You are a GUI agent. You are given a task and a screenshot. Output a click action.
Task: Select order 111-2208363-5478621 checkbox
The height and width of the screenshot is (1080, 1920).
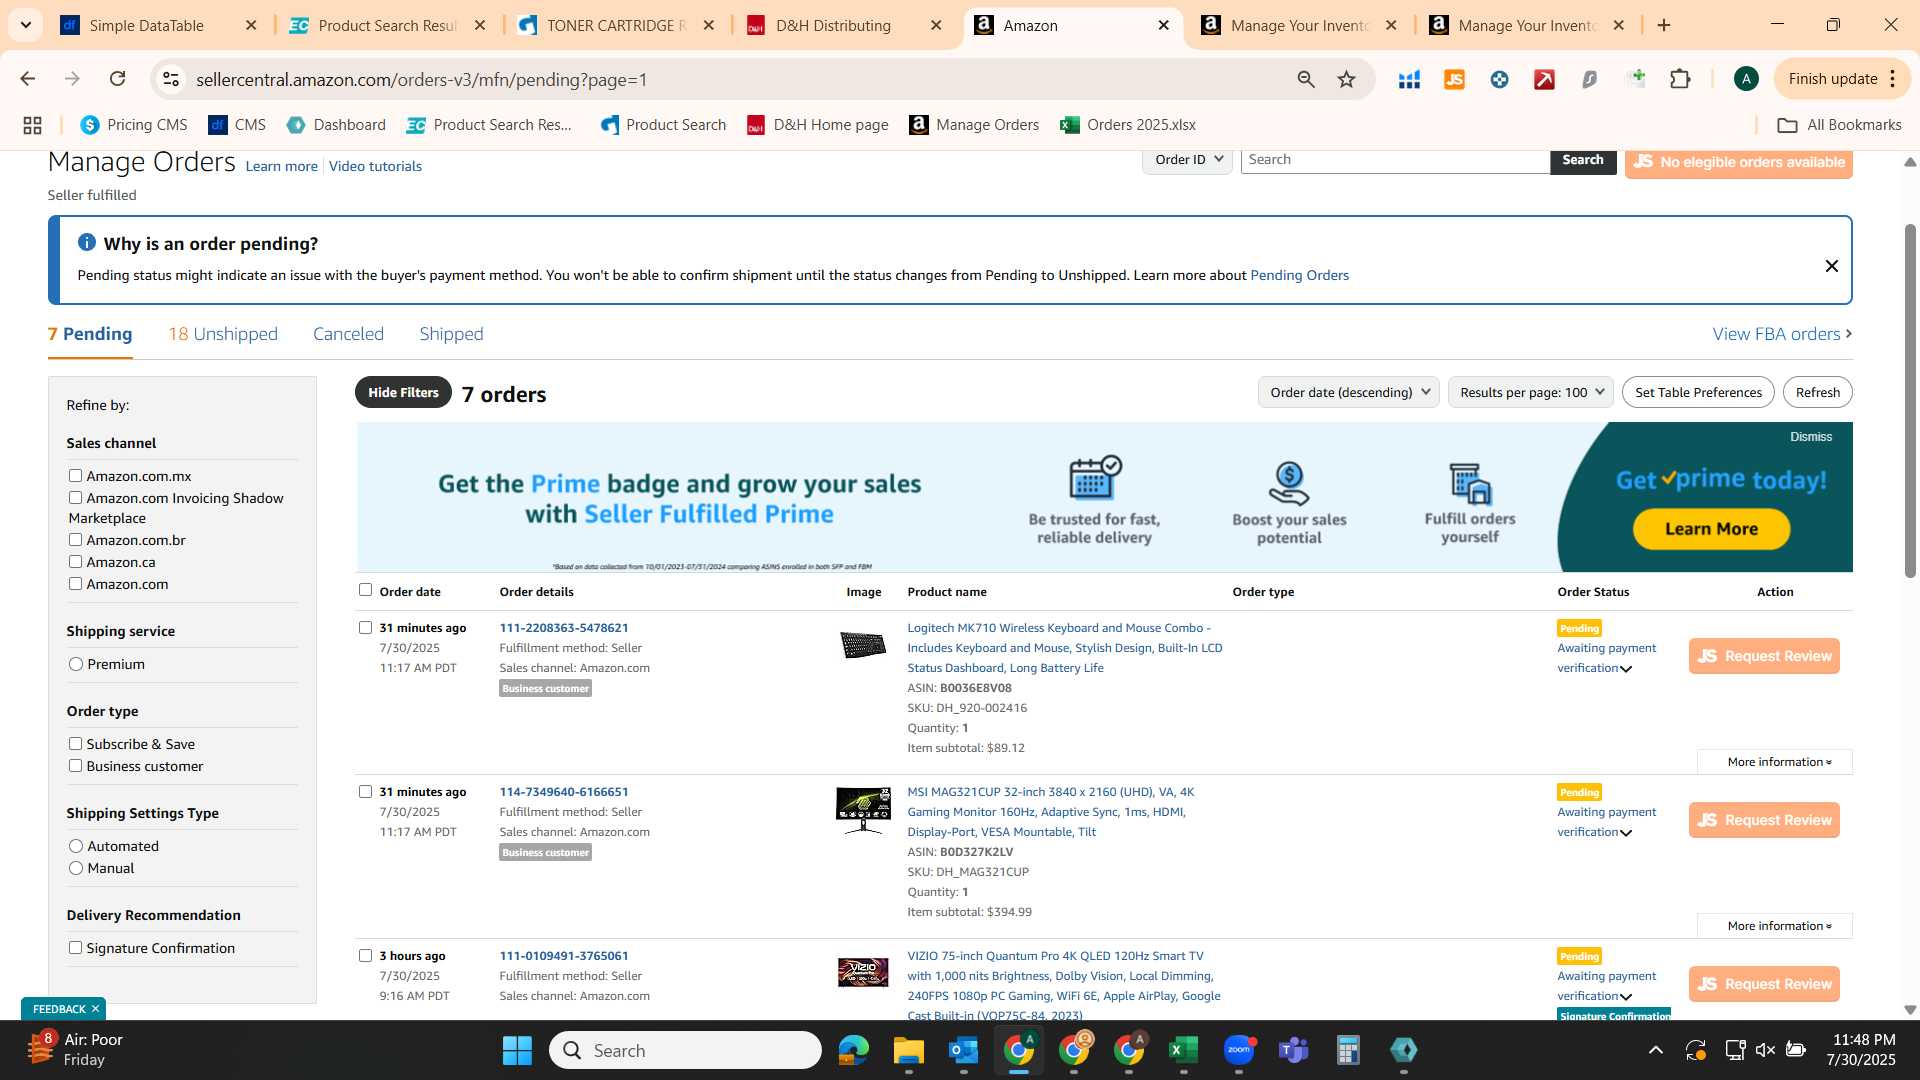pos(365,628)
